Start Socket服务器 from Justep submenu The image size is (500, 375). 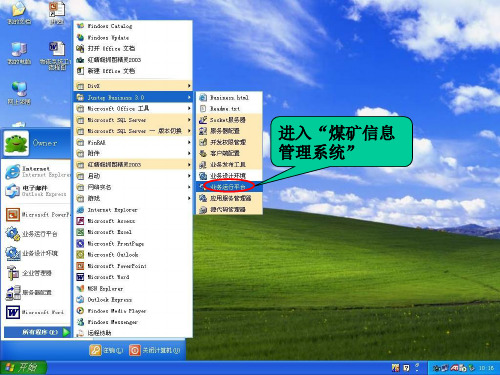point(229,120)
